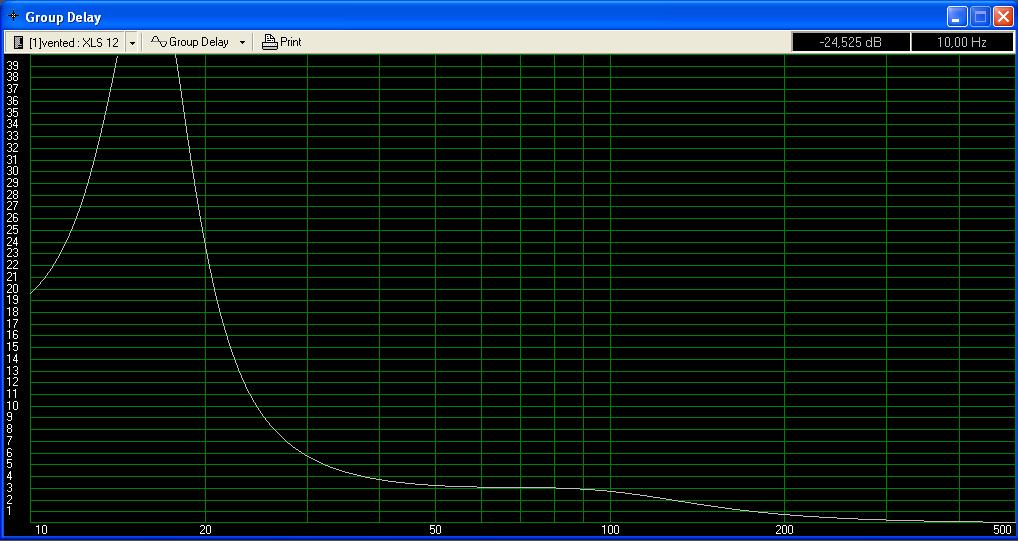This screenshot has height=541, width=1018.
Task: Click the 39 label on vertical axis
Action: 13,65
